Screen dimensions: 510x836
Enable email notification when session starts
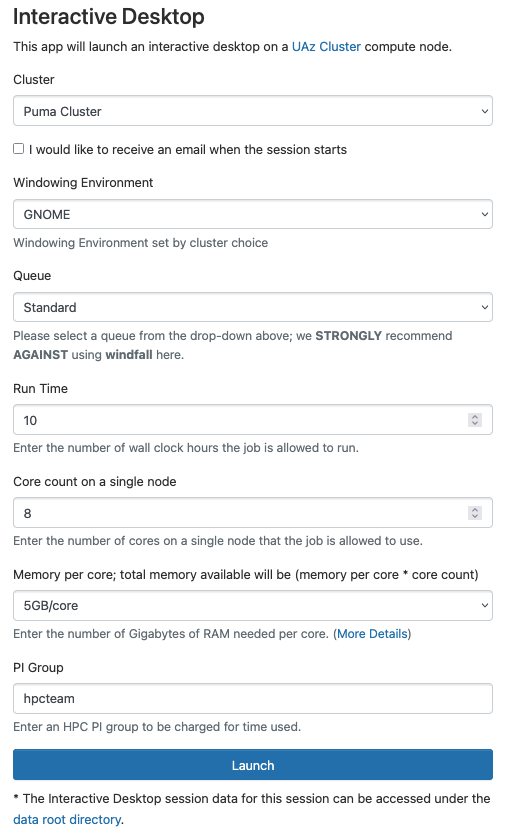19,149
